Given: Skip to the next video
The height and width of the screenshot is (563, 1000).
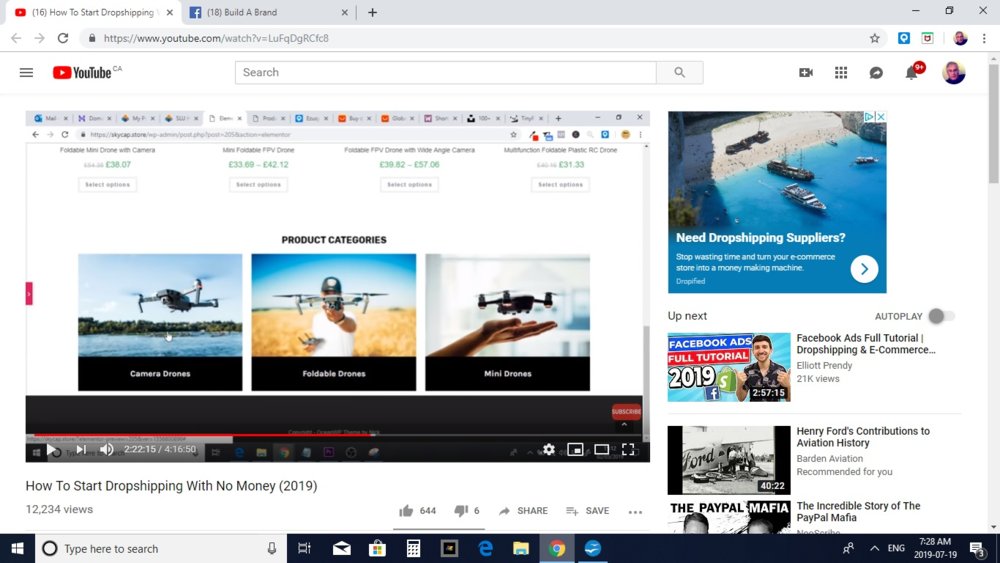Looking at the screenshot, I should [x=81, y=450].
